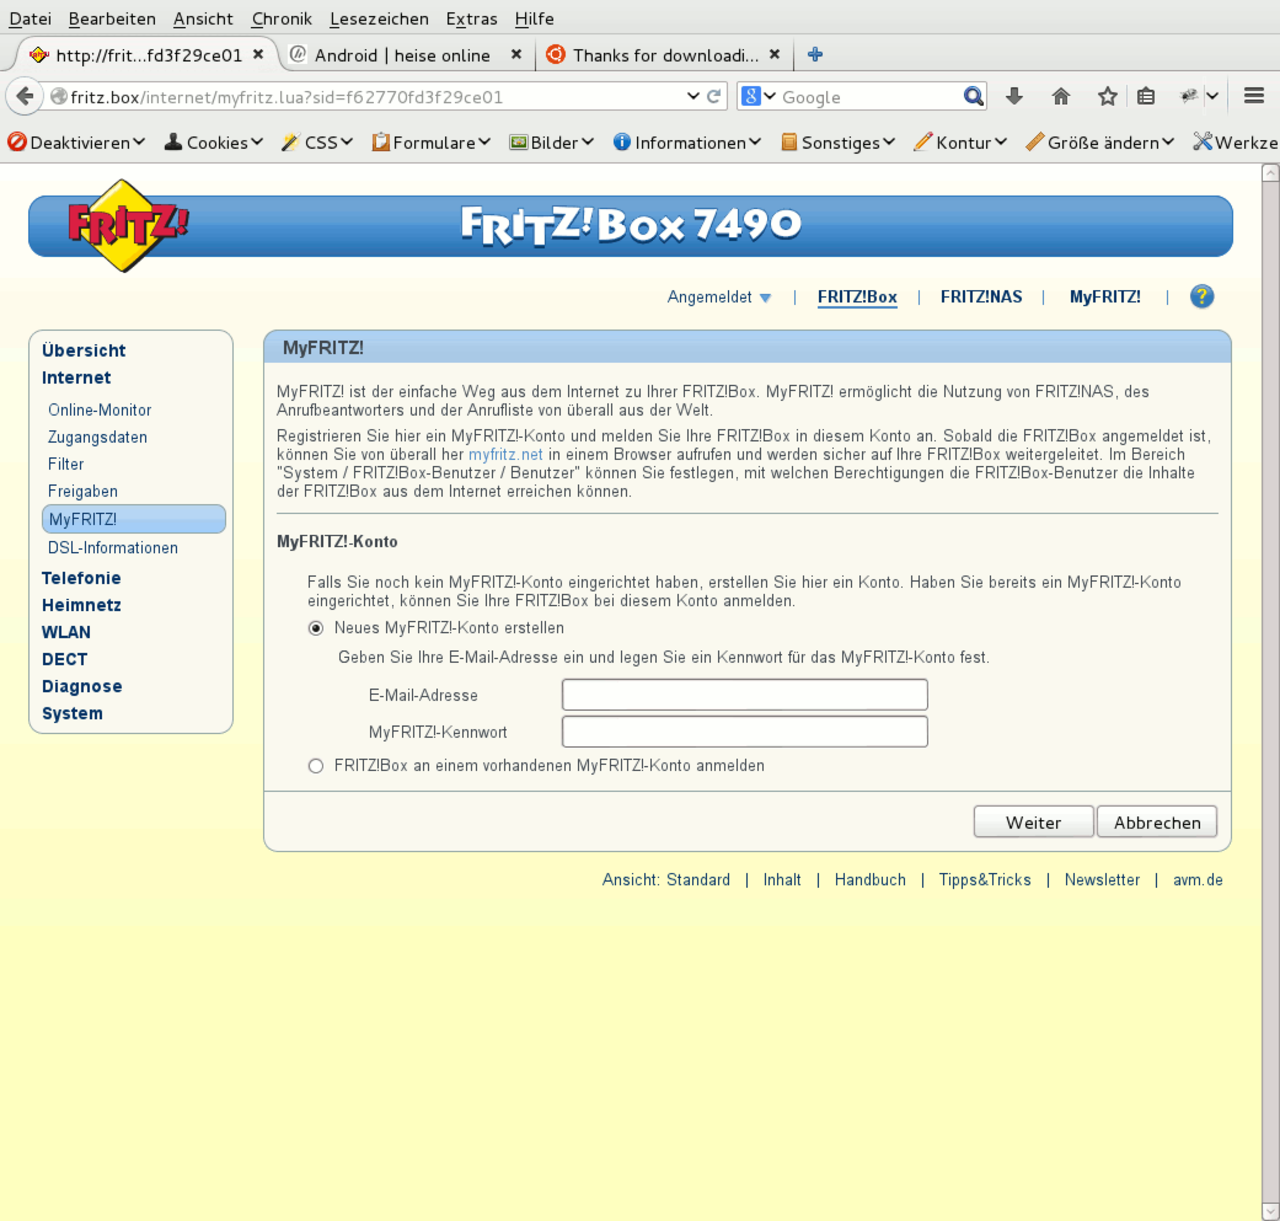Open the Cookies toolbar dropdown

tap(213, 142)
